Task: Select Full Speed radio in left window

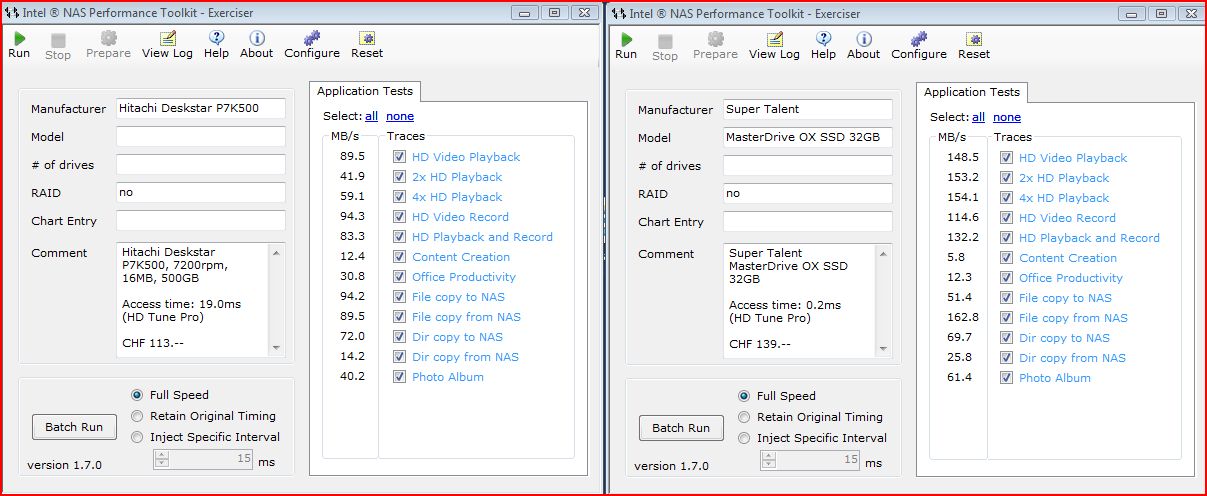Action: coord(137,395)
